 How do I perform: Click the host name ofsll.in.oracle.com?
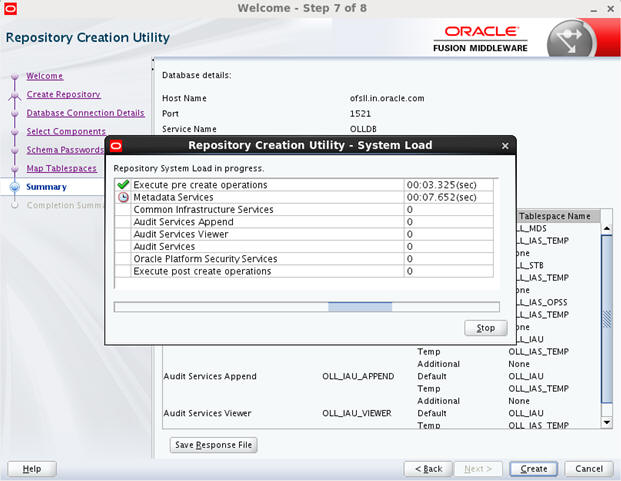[x=387, y=98]
